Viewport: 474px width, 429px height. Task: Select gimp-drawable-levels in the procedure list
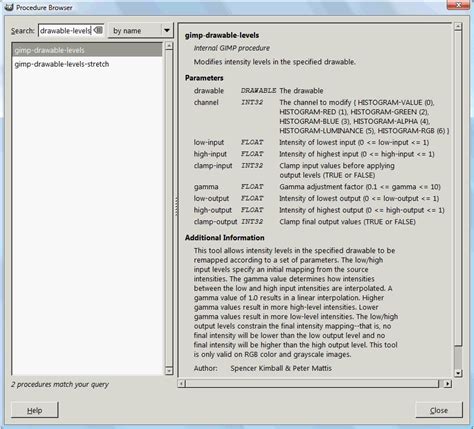(87, 50)
